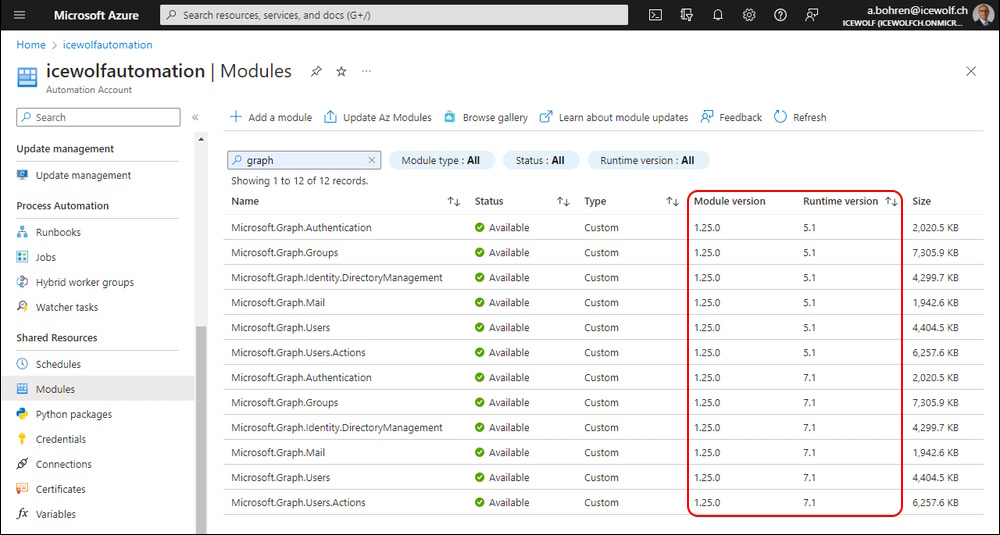Sort modules by the Status column arrows
Screen dimensions: 1000x535
563,202
